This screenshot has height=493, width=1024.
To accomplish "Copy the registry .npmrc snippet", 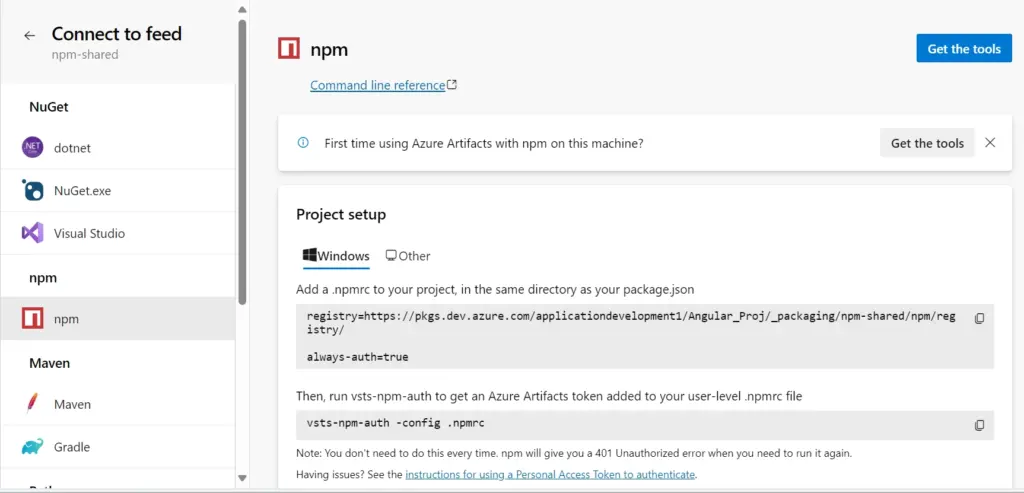I will tap(979, 318).
